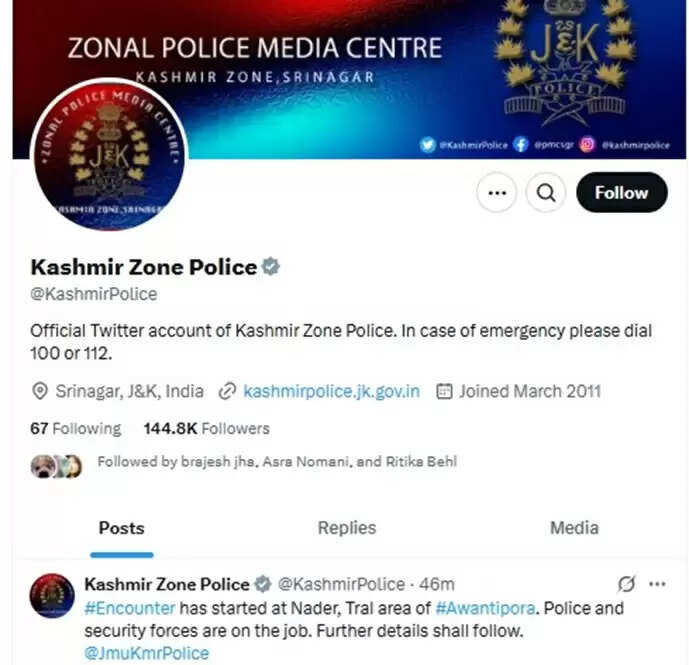
Task: View the 144.8K Followers list
Action: pyautogui.click(x=207, y=429)
